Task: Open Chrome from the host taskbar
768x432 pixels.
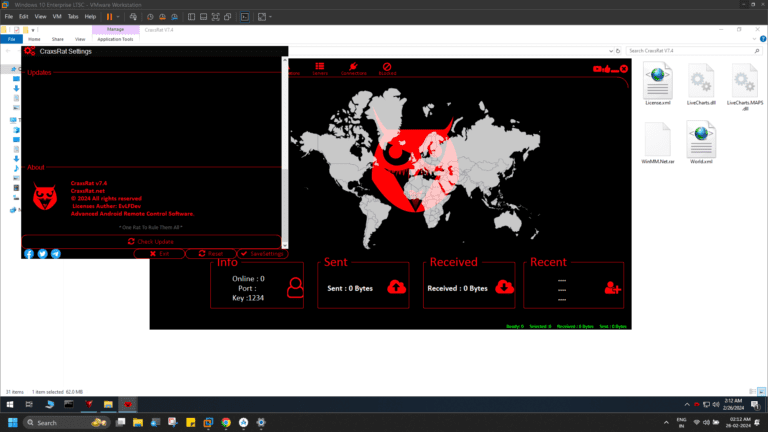Action: pos(226,422)
